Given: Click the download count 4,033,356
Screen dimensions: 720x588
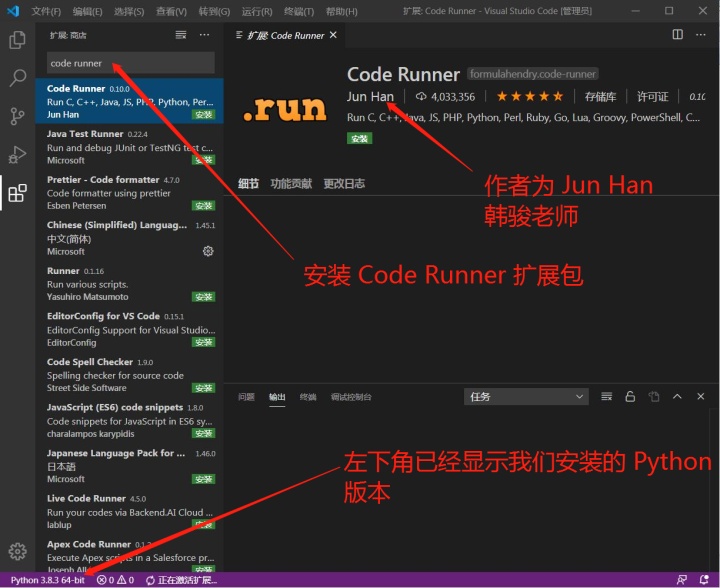Looking at the screenshot, I should pyautogui.click(x=445, y=97).
